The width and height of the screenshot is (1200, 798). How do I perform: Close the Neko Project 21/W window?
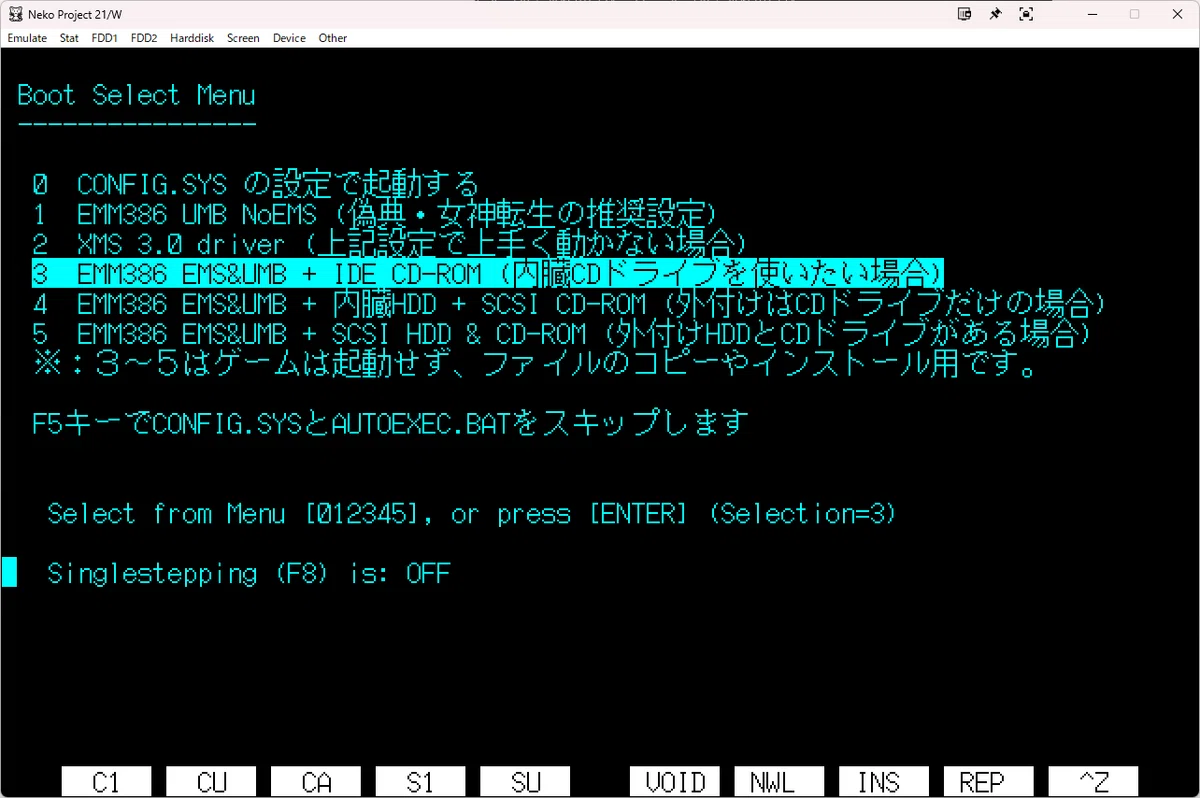click(1178, 14)
